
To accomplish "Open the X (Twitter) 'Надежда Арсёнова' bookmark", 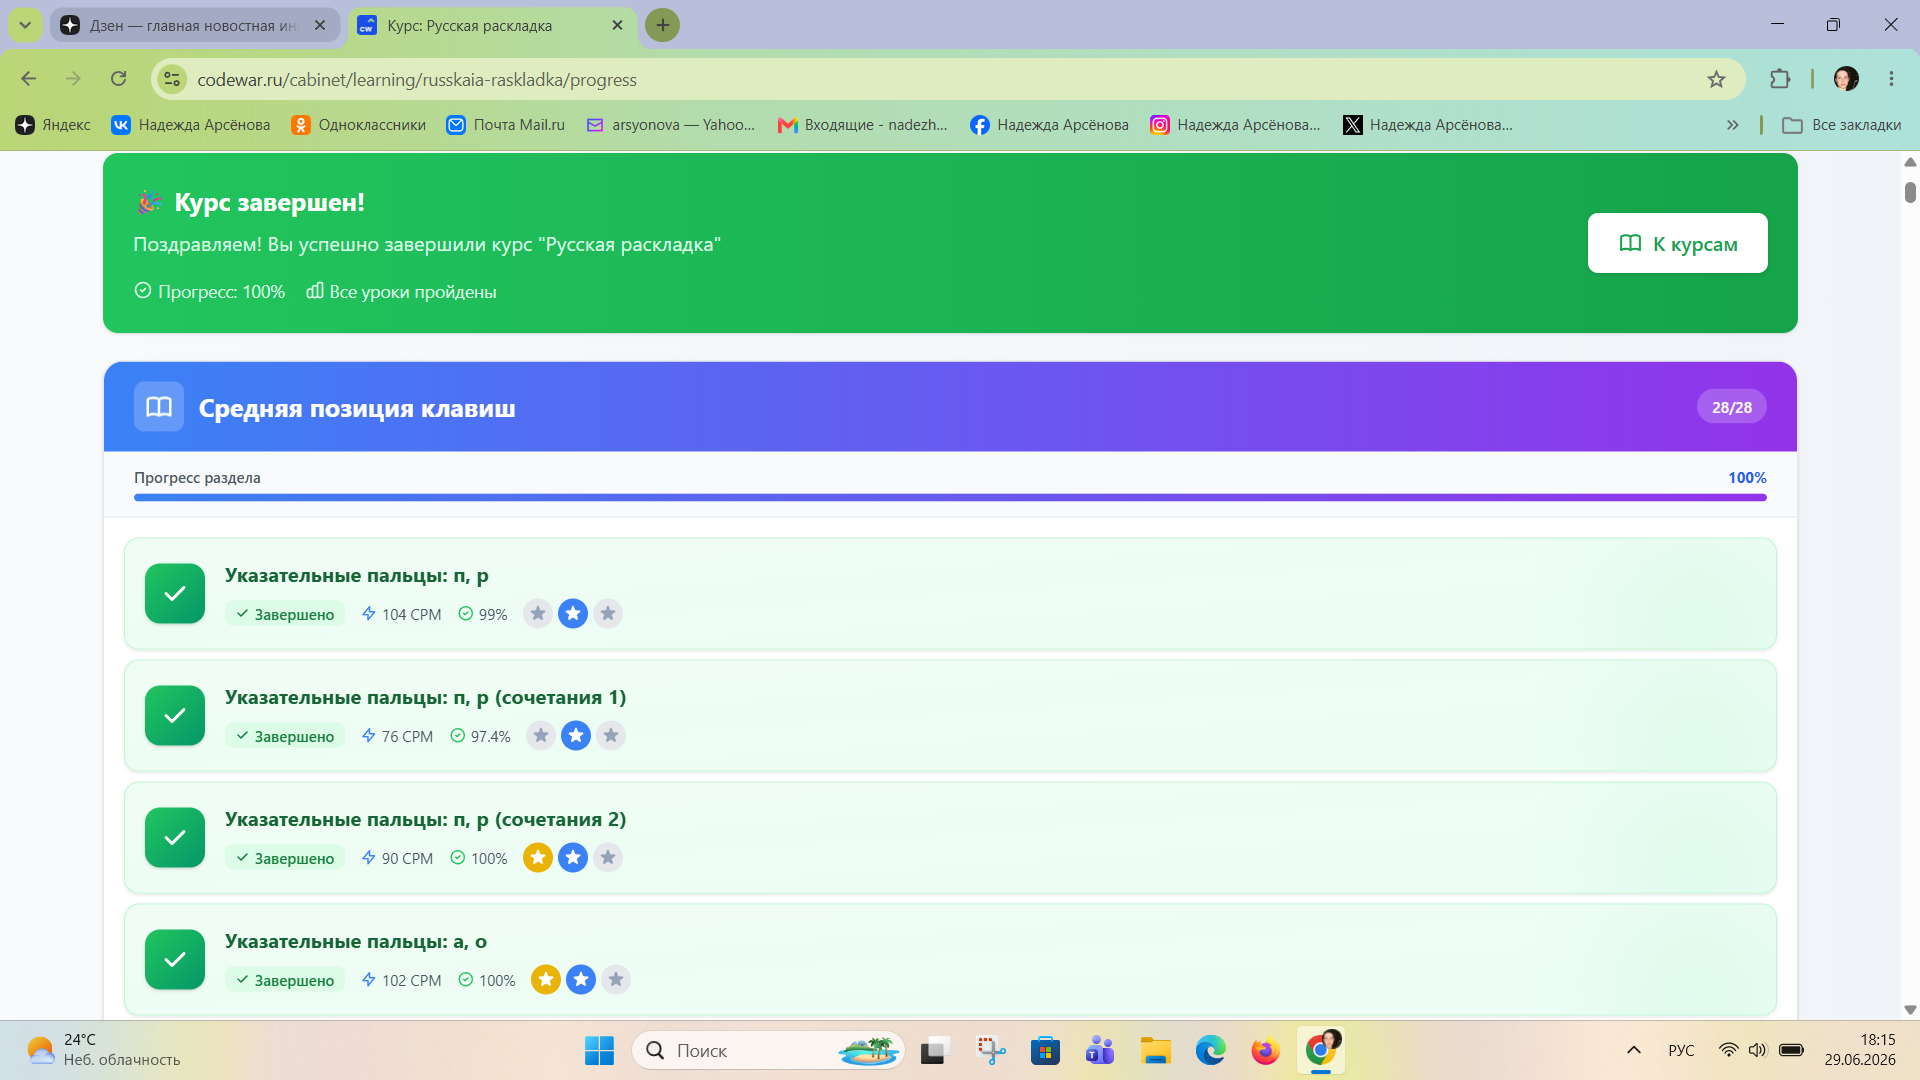I will (x=1428, y=125).
